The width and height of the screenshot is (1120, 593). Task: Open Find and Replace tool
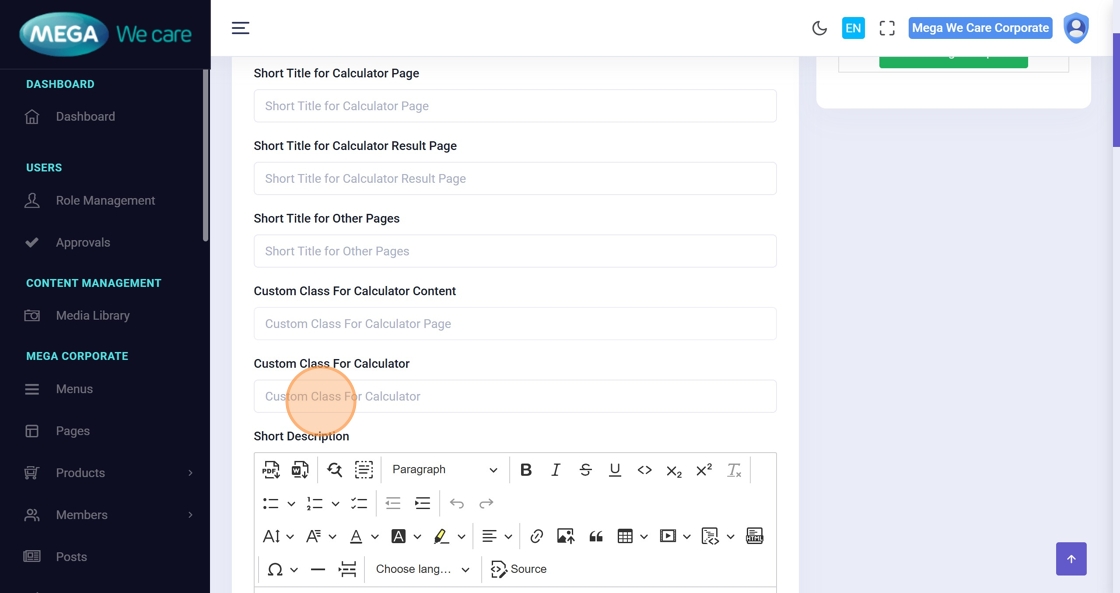(x=334, y=470)
